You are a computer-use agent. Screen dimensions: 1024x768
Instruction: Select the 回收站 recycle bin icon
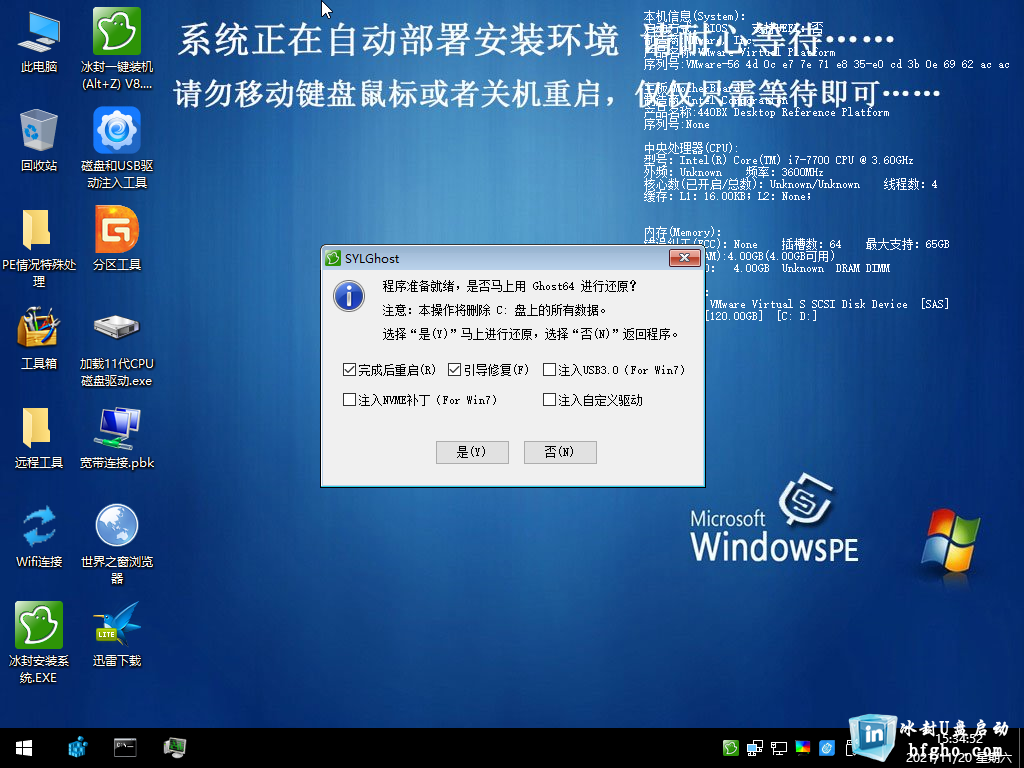[x=39, y=140]
